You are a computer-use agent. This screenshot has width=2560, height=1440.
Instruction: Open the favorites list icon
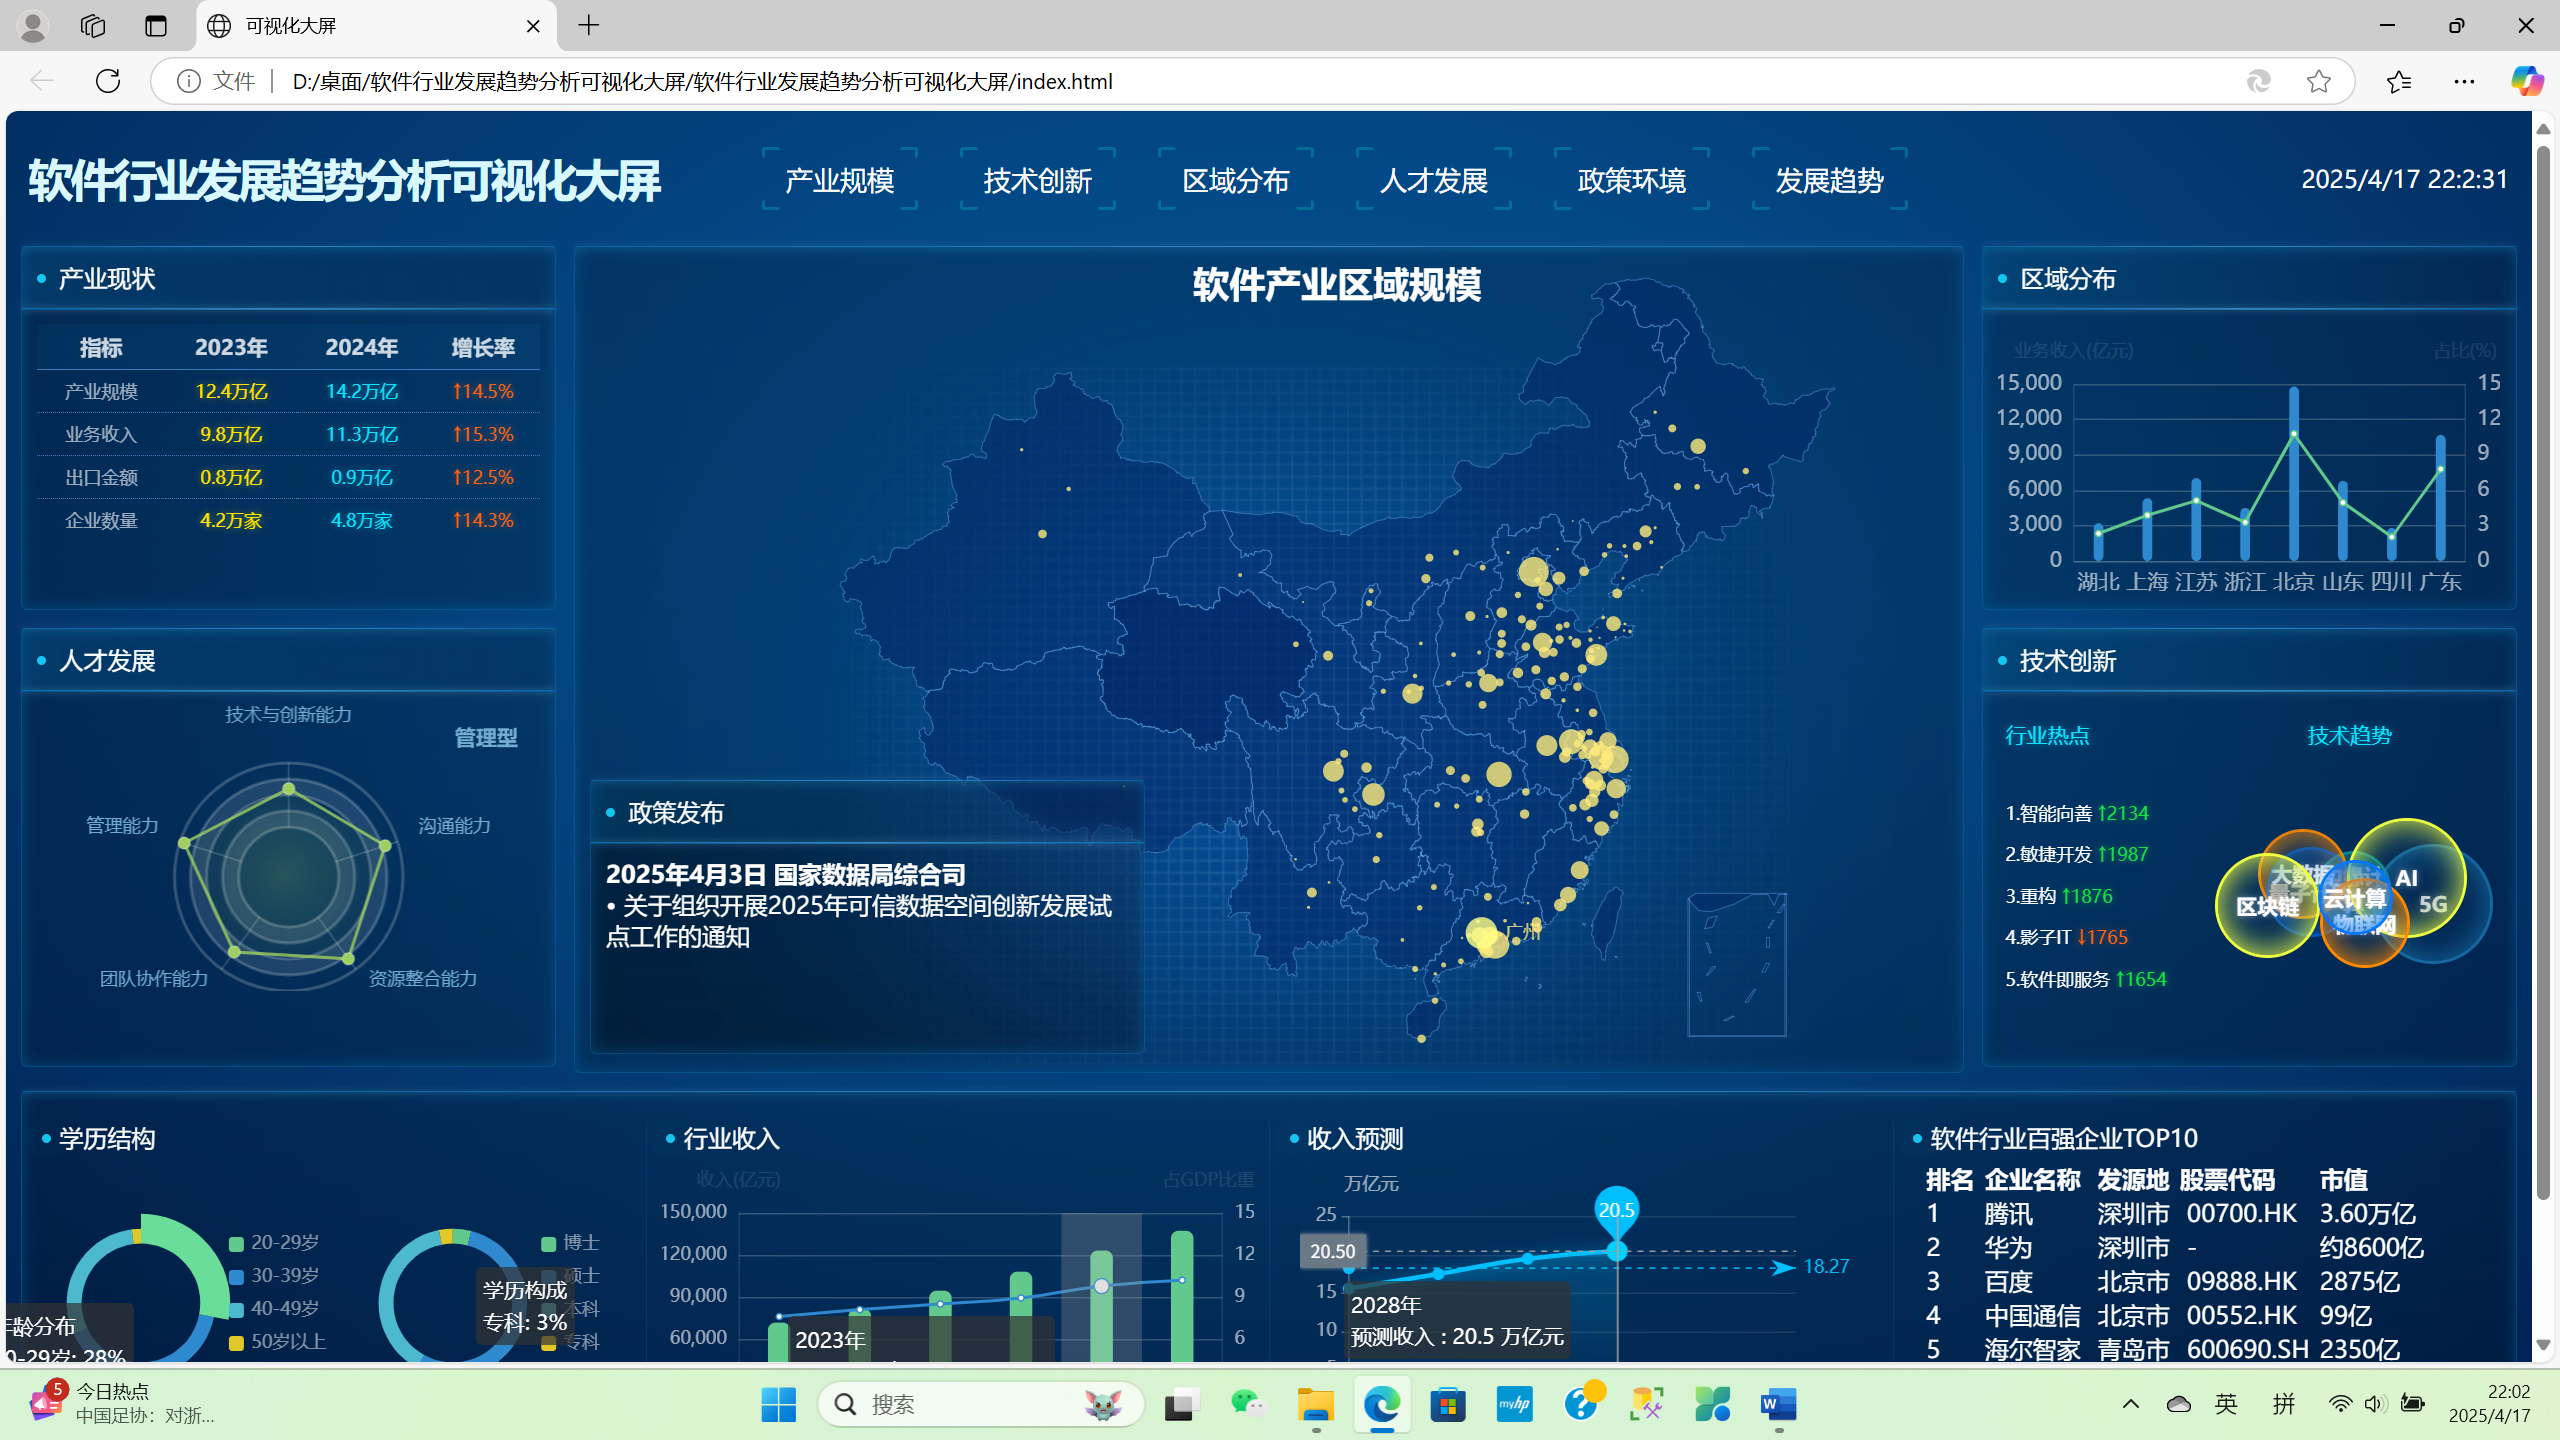[x=2398, y=81]
